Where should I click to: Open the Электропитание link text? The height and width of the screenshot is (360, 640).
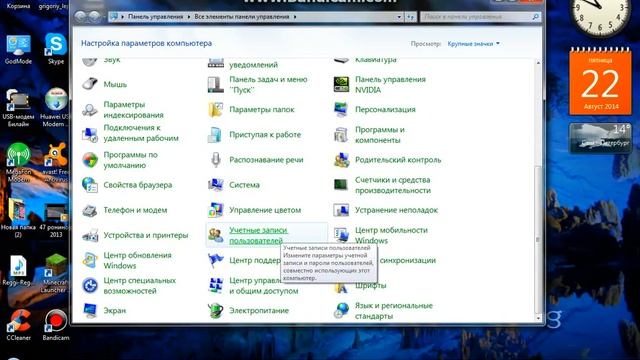click(259, 311)
